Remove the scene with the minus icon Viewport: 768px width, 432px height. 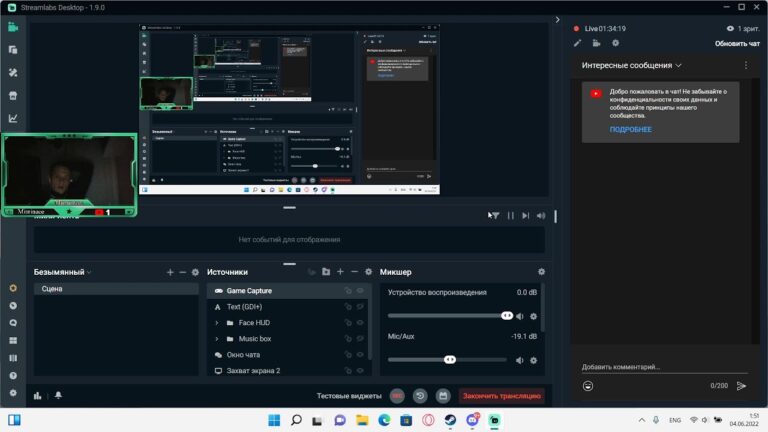pyautogui.click(x=183, y=272)
